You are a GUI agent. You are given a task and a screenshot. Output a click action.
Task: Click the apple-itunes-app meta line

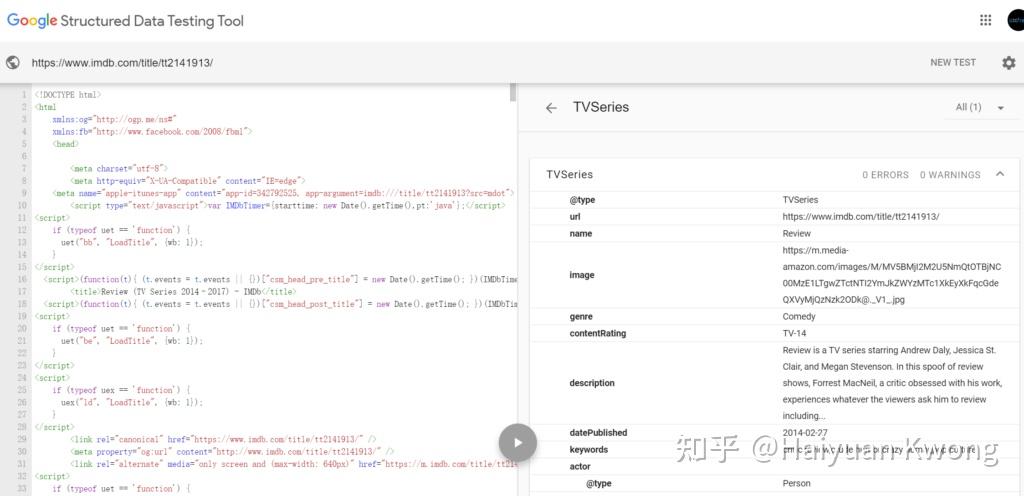tap(283, 193)
